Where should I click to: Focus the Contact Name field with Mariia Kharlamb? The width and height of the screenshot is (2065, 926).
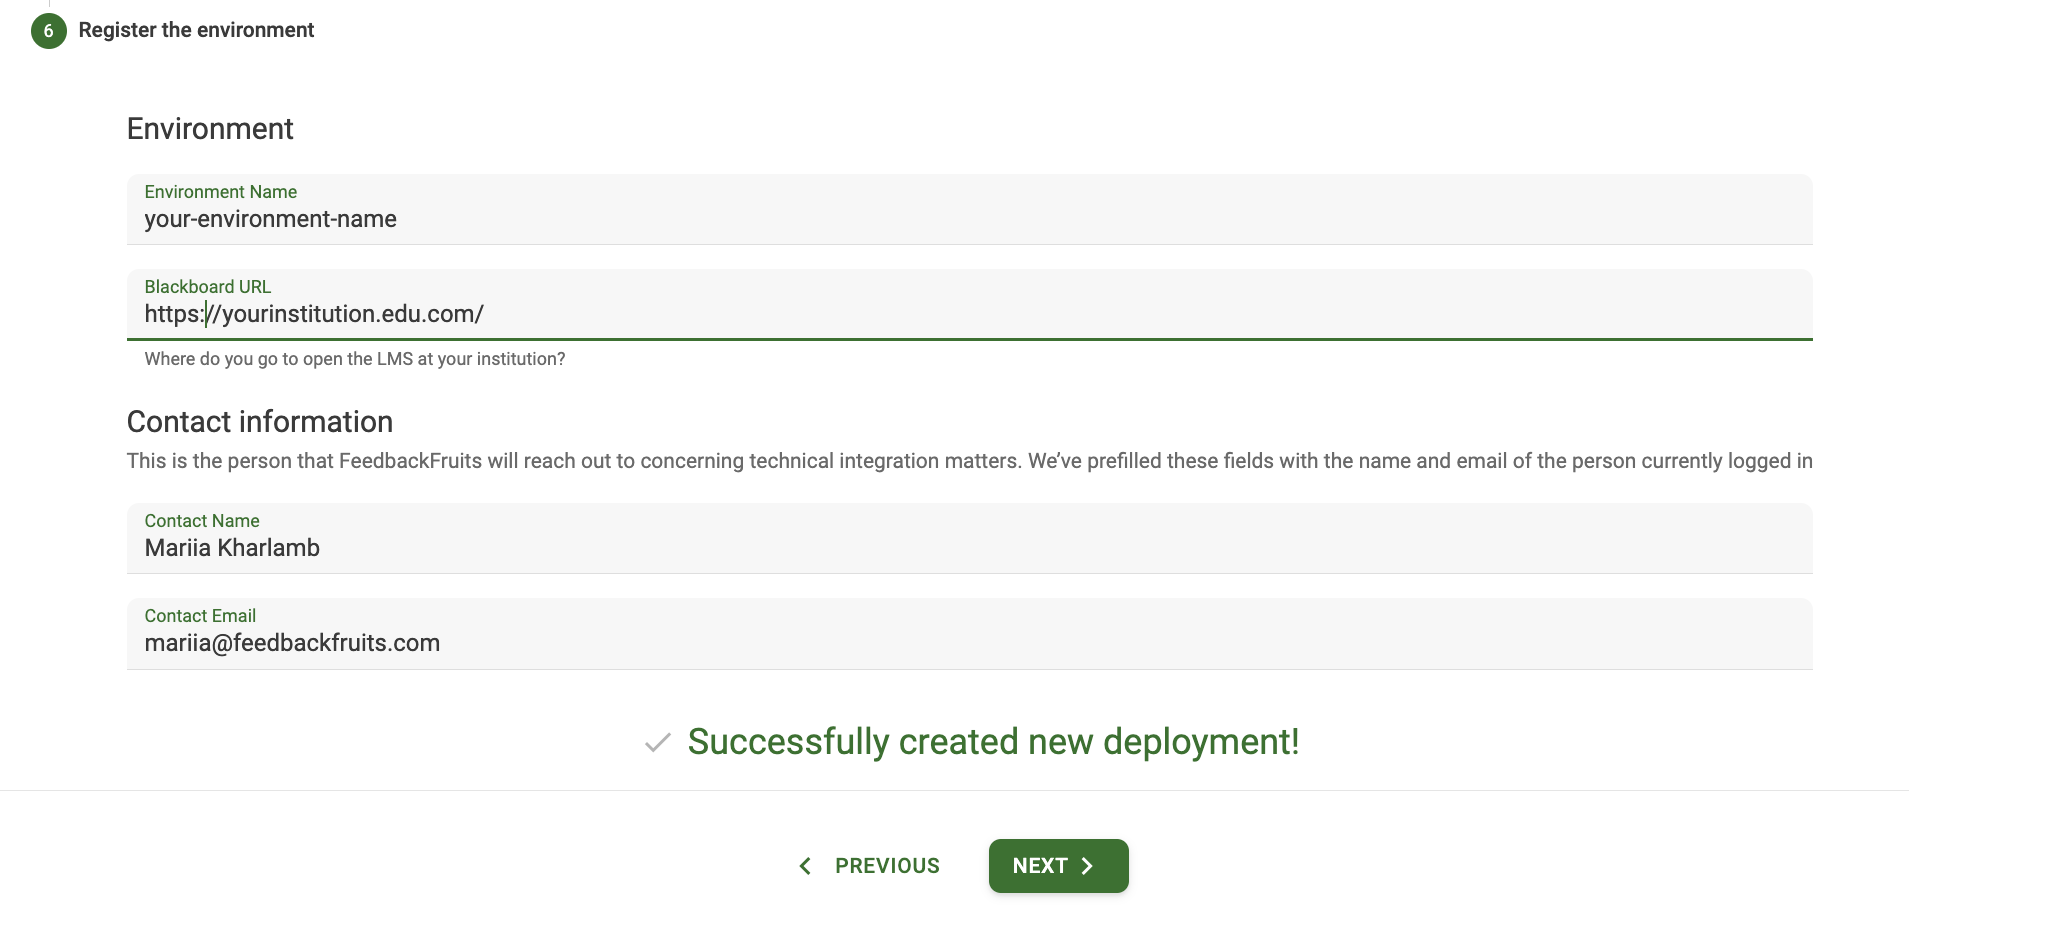[x=968, y=549]
